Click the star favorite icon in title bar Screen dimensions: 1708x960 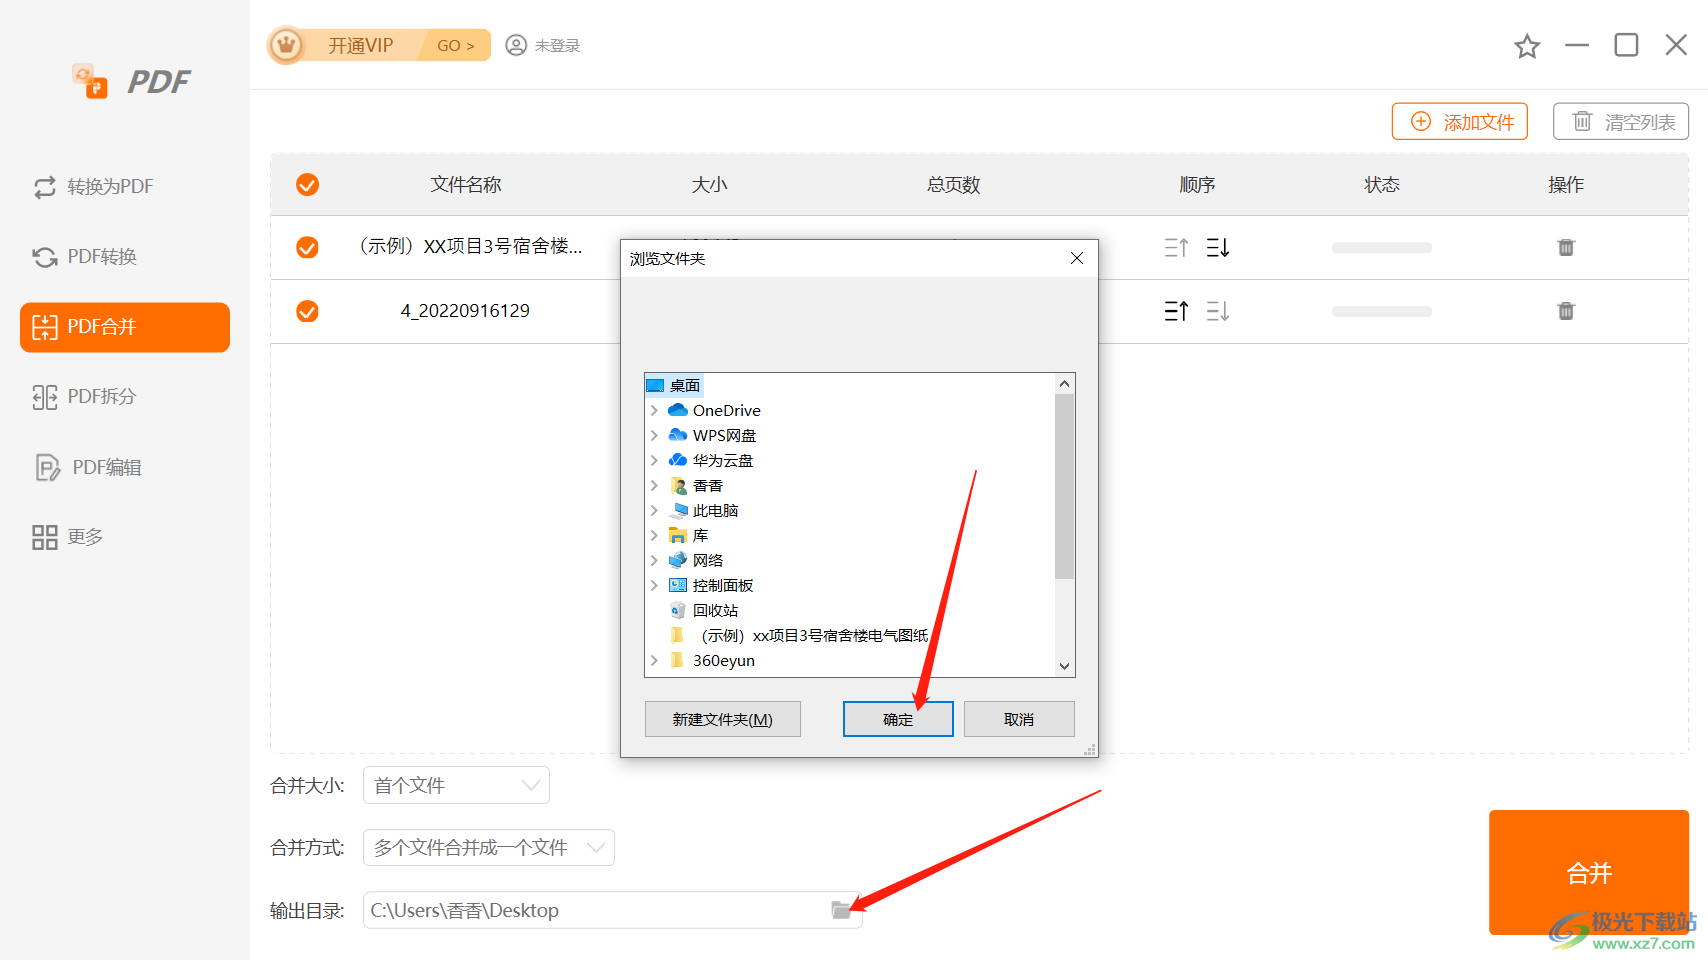(x=1527, y=46)
